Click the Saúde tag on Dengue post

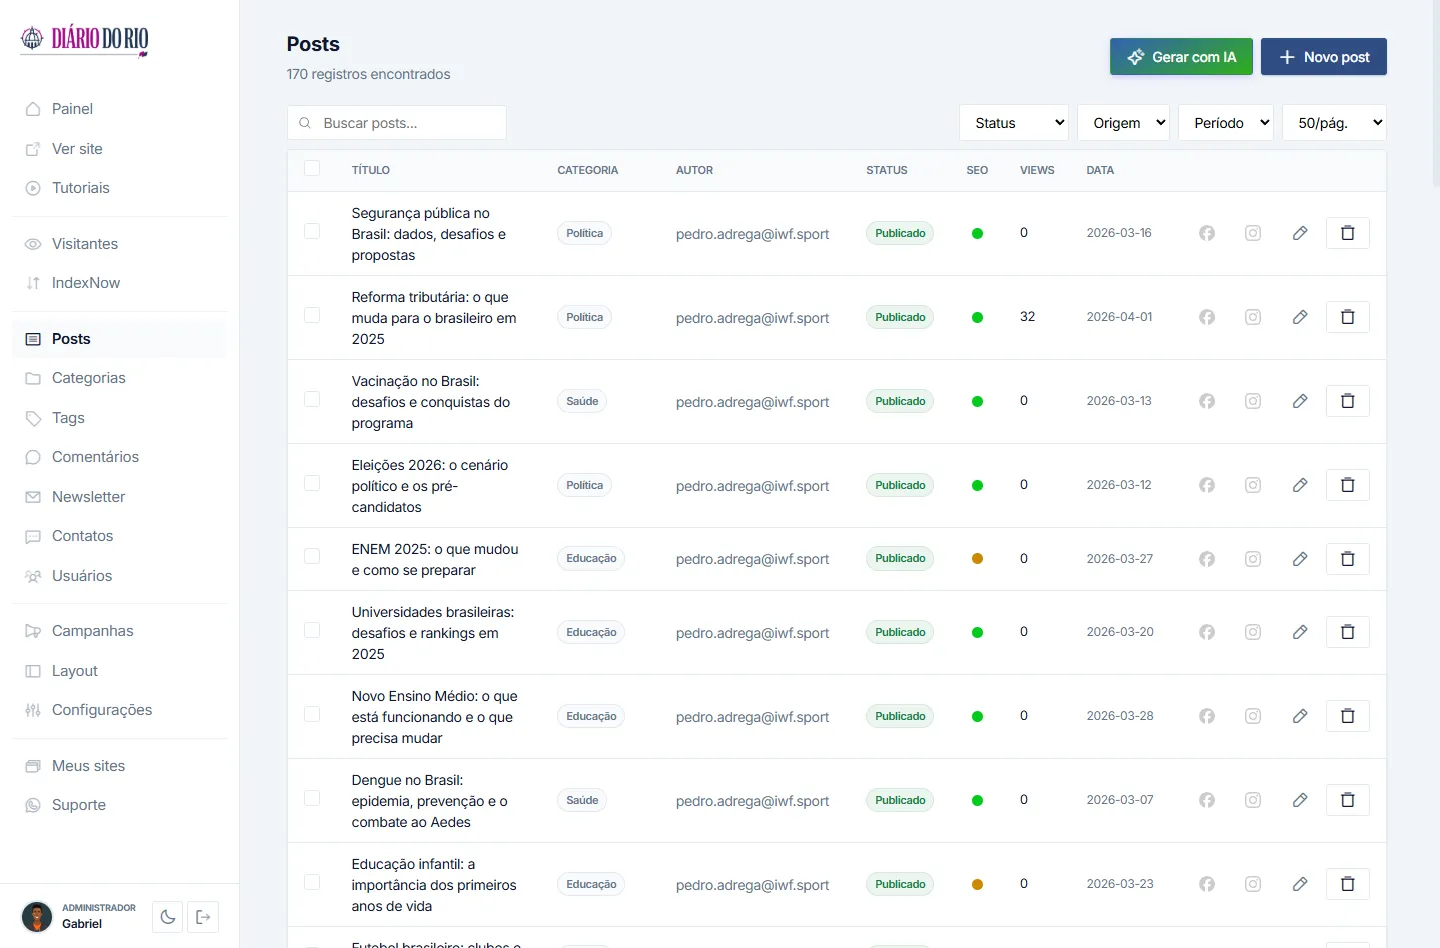pyautogui.click(x=582, y=800)
